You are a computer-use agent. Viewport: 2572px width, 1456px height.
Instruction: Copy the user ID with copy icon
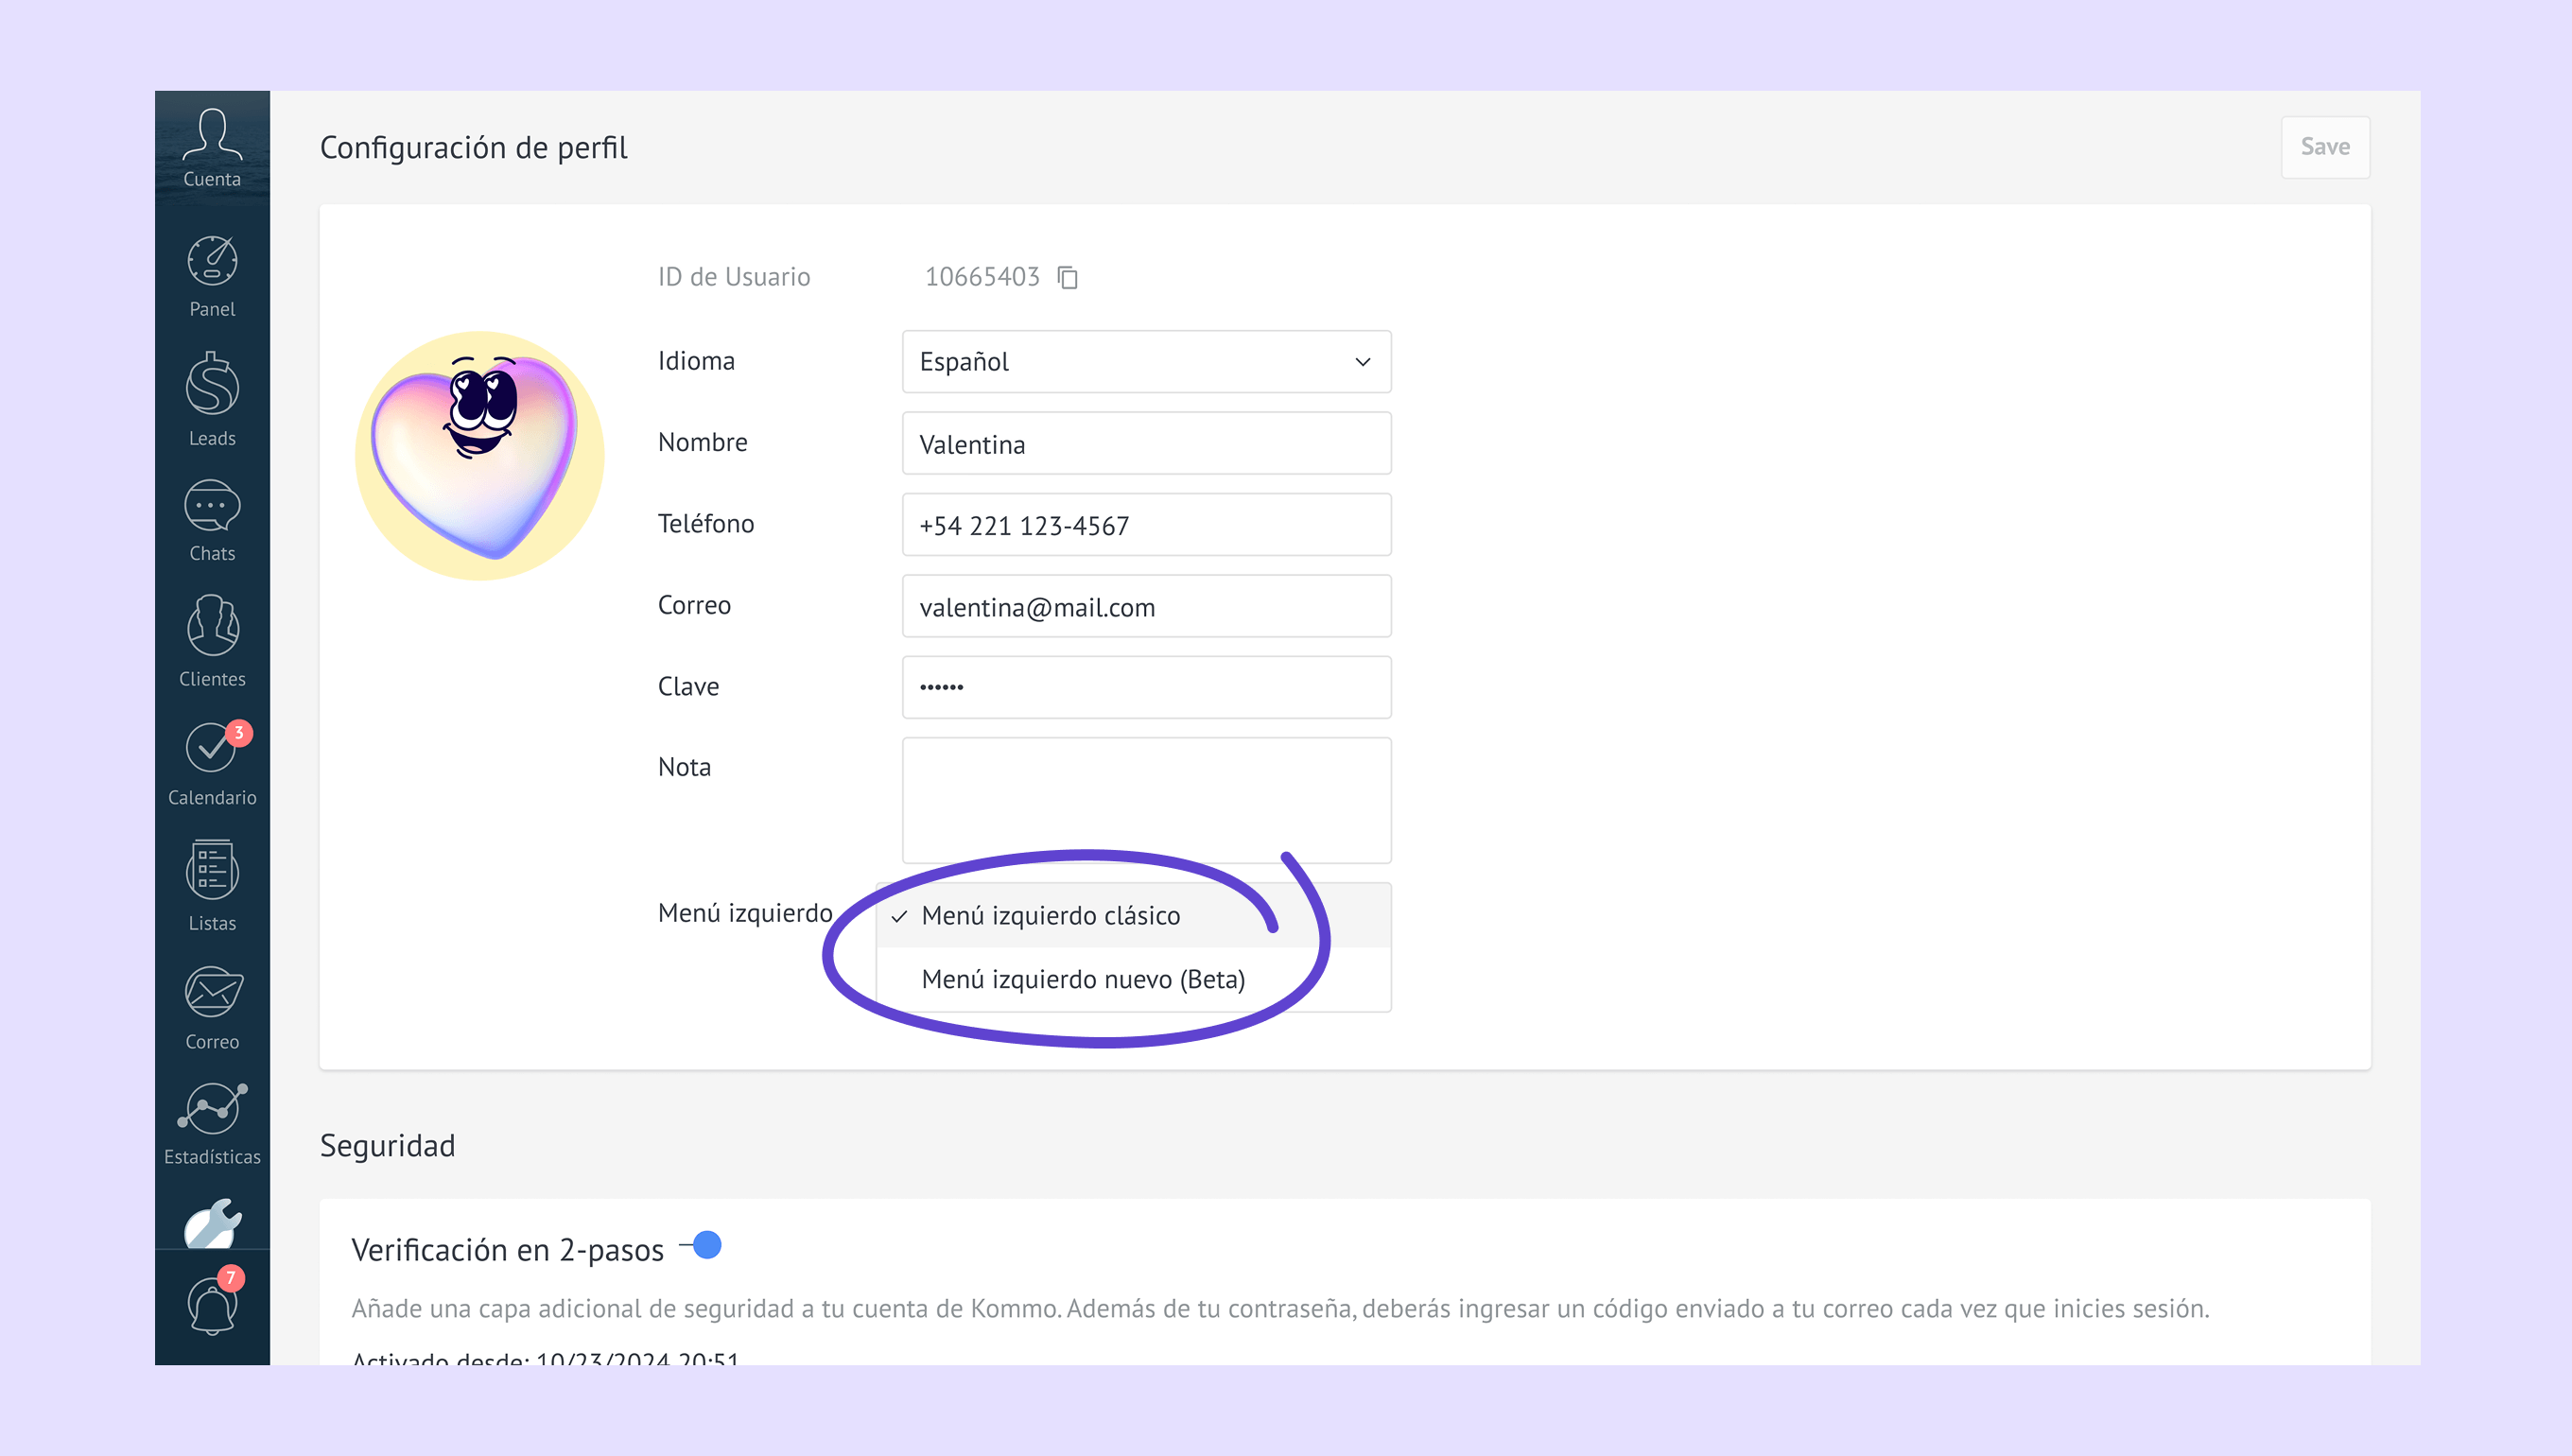[x=1068, y=277]
